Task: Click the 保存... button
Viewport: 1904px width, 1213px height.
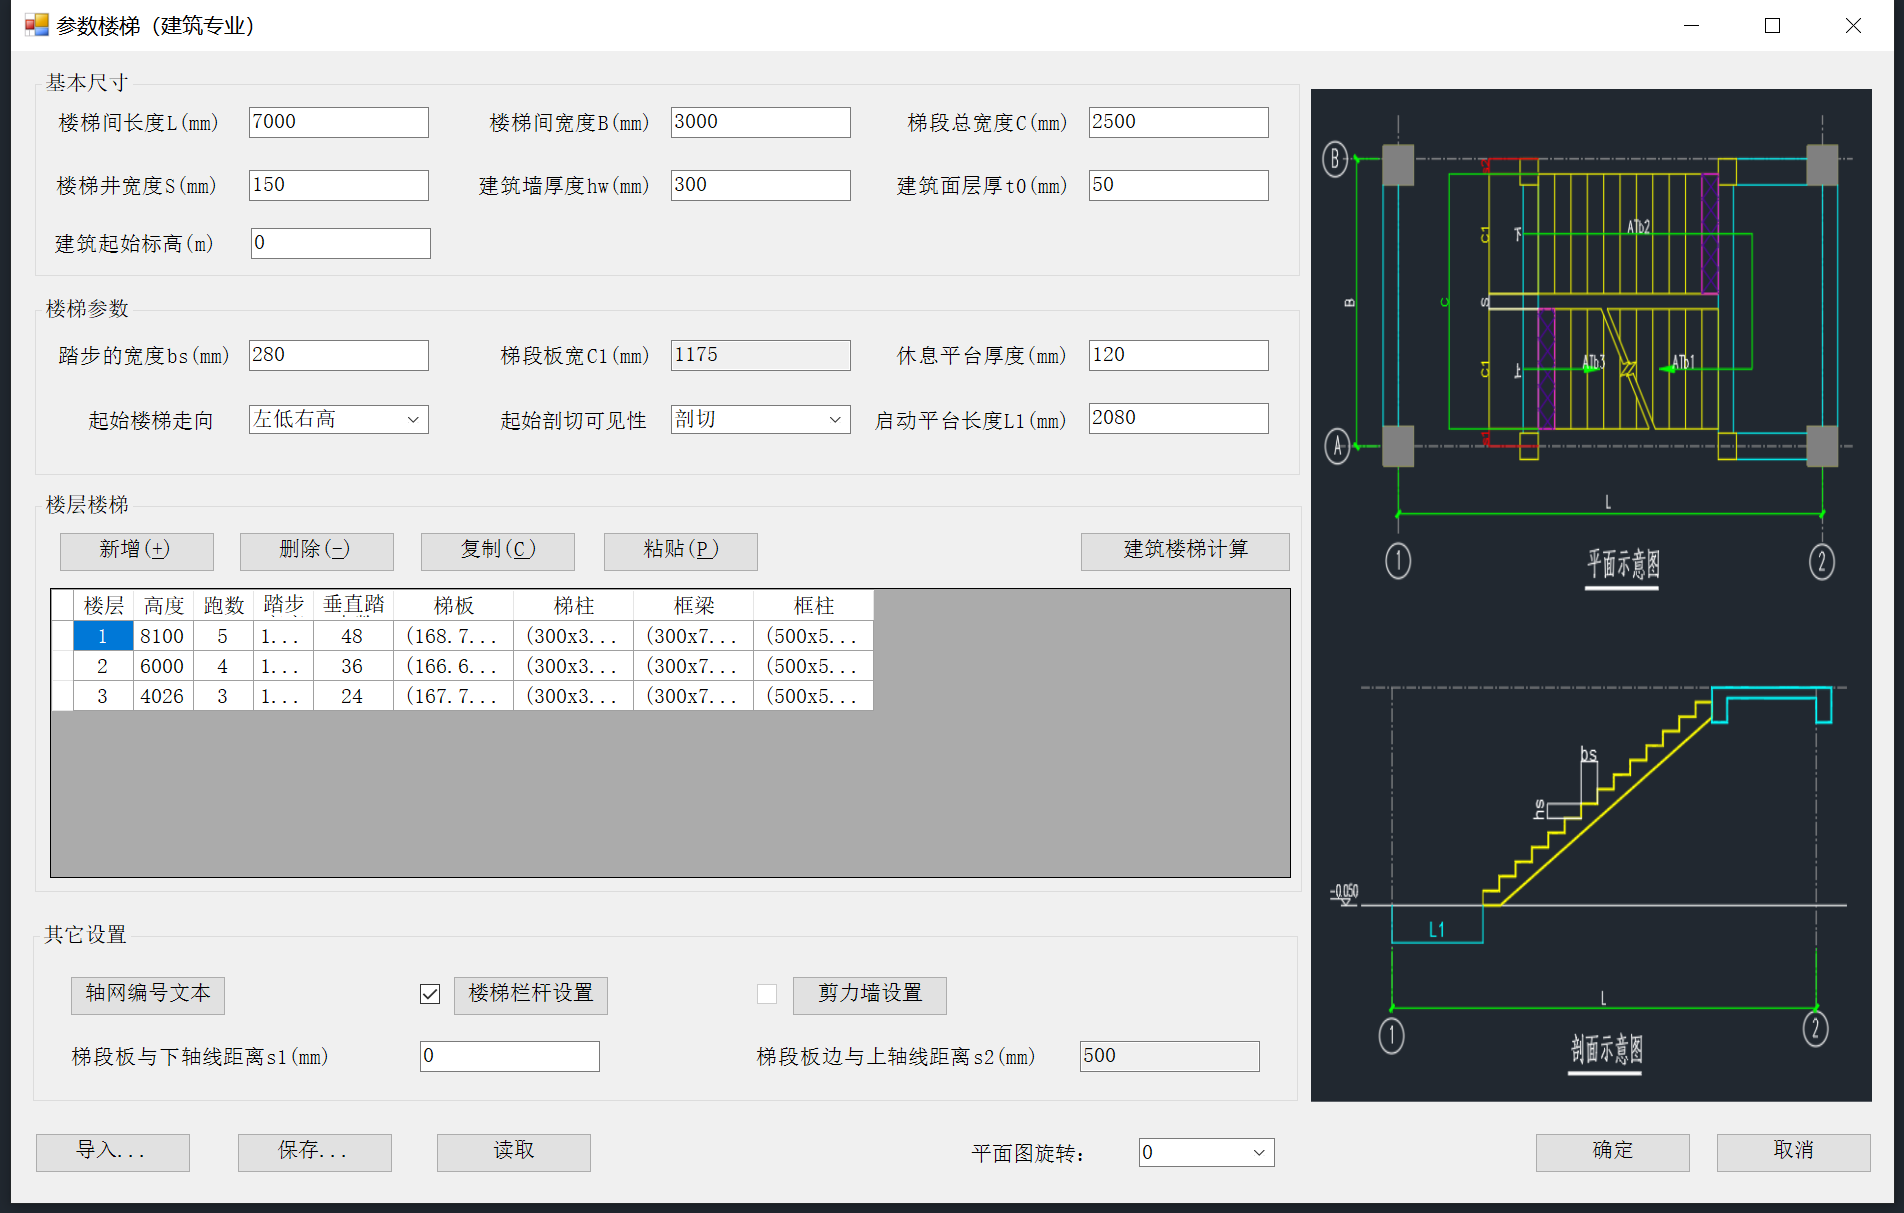Action: 314,1151
